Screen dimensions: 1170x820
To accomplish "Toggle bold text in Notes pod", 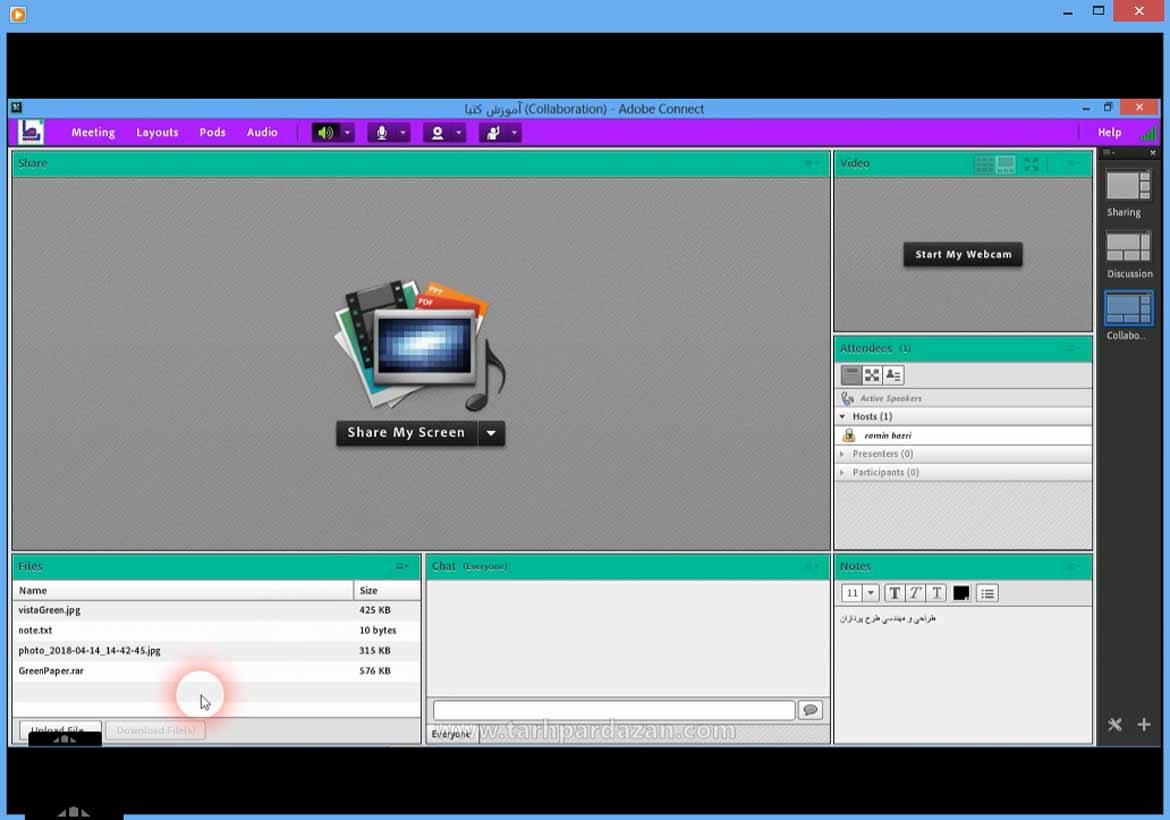I will (x=894, y=593).
